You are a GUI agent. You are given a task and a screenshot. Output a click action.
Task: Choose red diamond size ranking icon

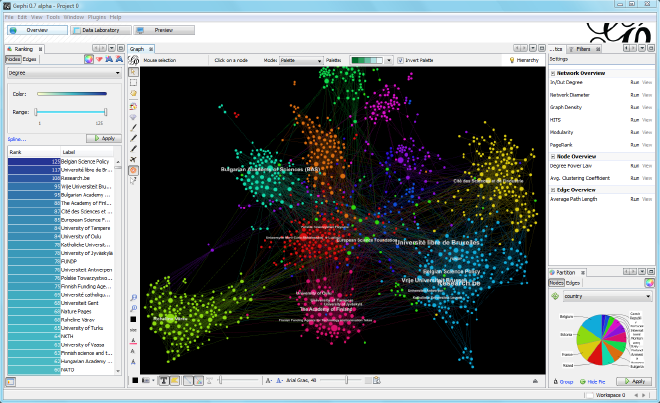pyautogui.click(x=99, y=59)
